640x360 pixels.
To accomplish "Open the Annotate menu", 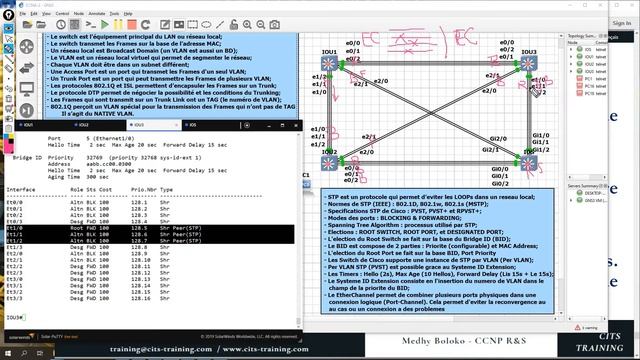I will pyautogui.click(x=97, y=13).
